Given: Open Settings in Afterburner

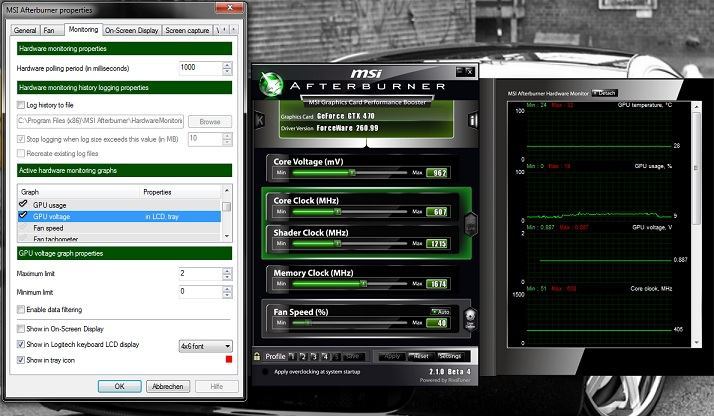Looking at the screenshot, I should click(x=450, y=356).
